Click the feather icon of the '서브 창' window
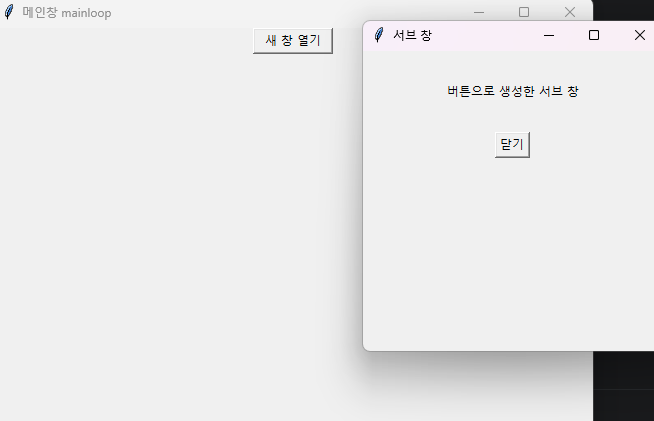Screen dimensions: 654x421 [379, 35]
